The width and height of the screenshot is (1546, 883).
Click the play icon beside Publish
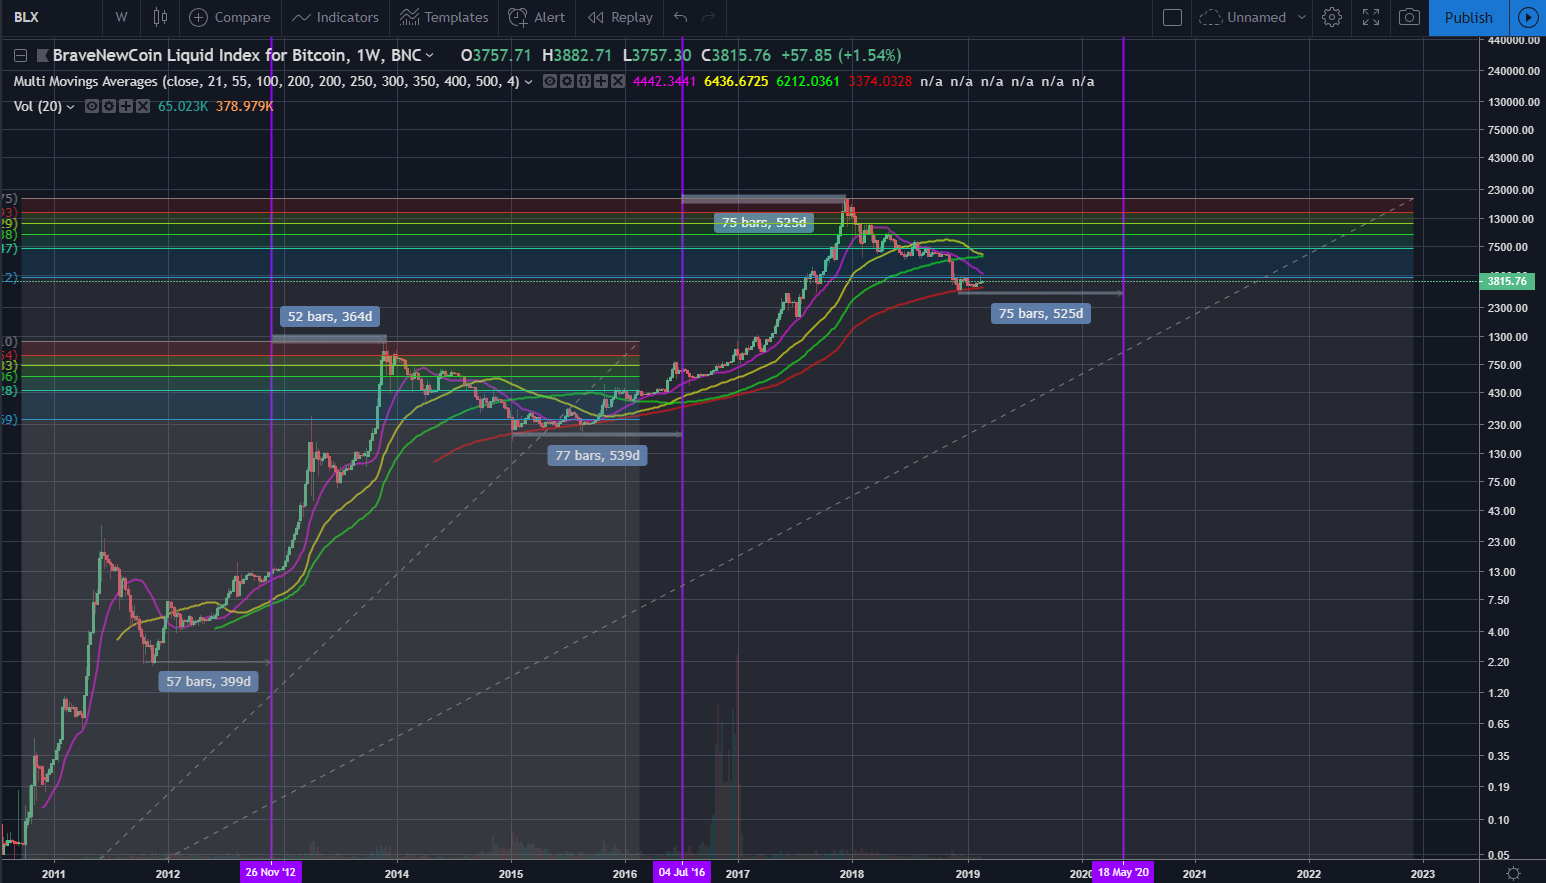[1526, 17]
